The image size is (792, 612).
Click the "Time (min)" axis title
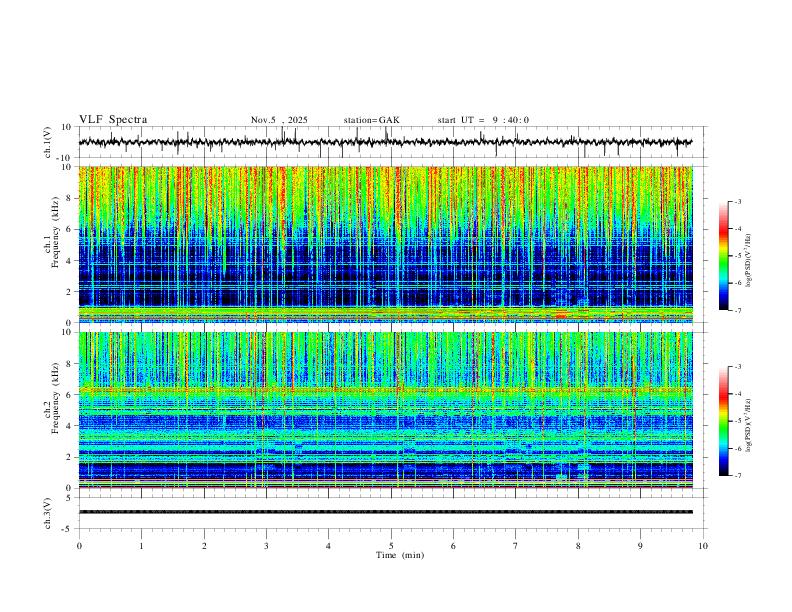(400, 555)
